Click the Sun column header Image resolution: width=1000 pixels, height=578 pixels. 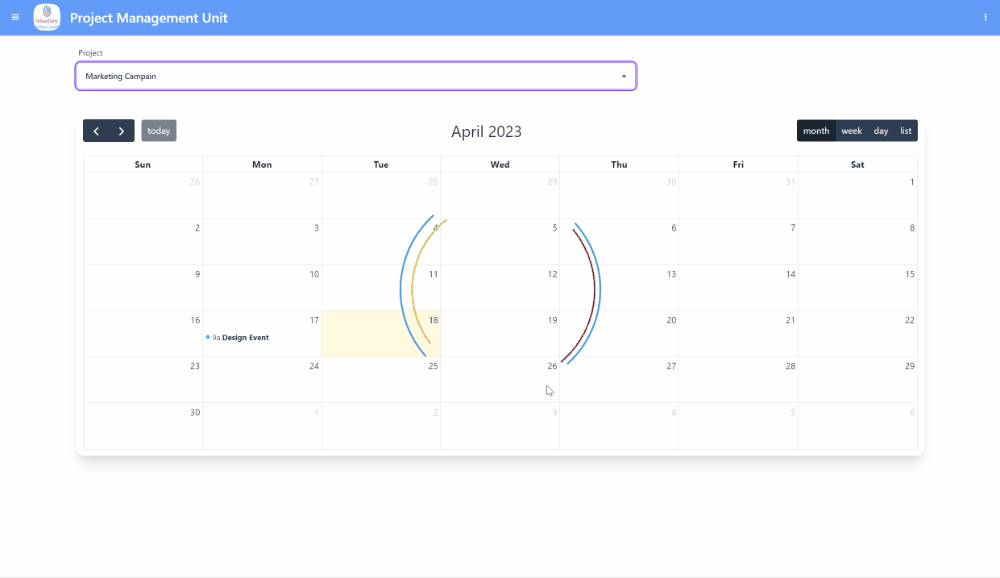pyautogui.click(x=143, y=164)
